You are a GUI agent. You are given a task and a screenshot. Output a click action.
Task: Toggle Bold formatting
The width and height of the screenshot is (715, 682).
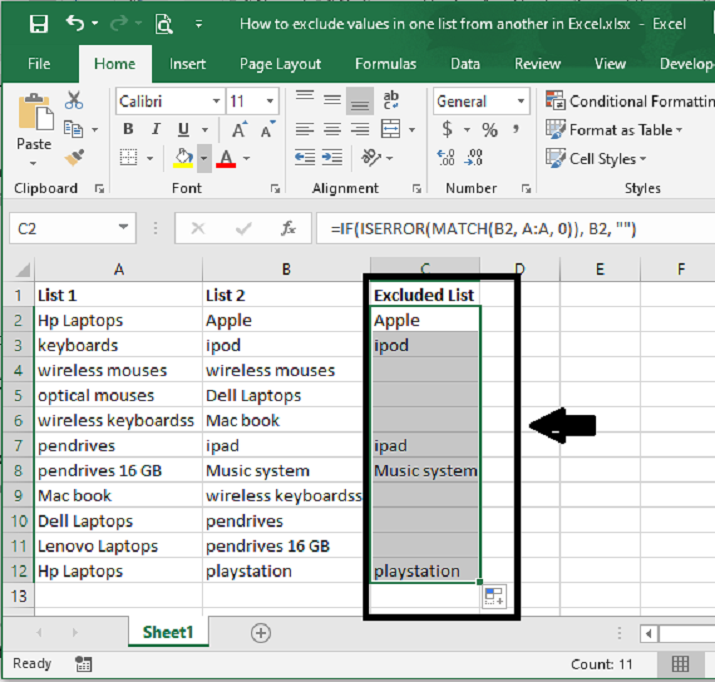(x=127, y=130)
